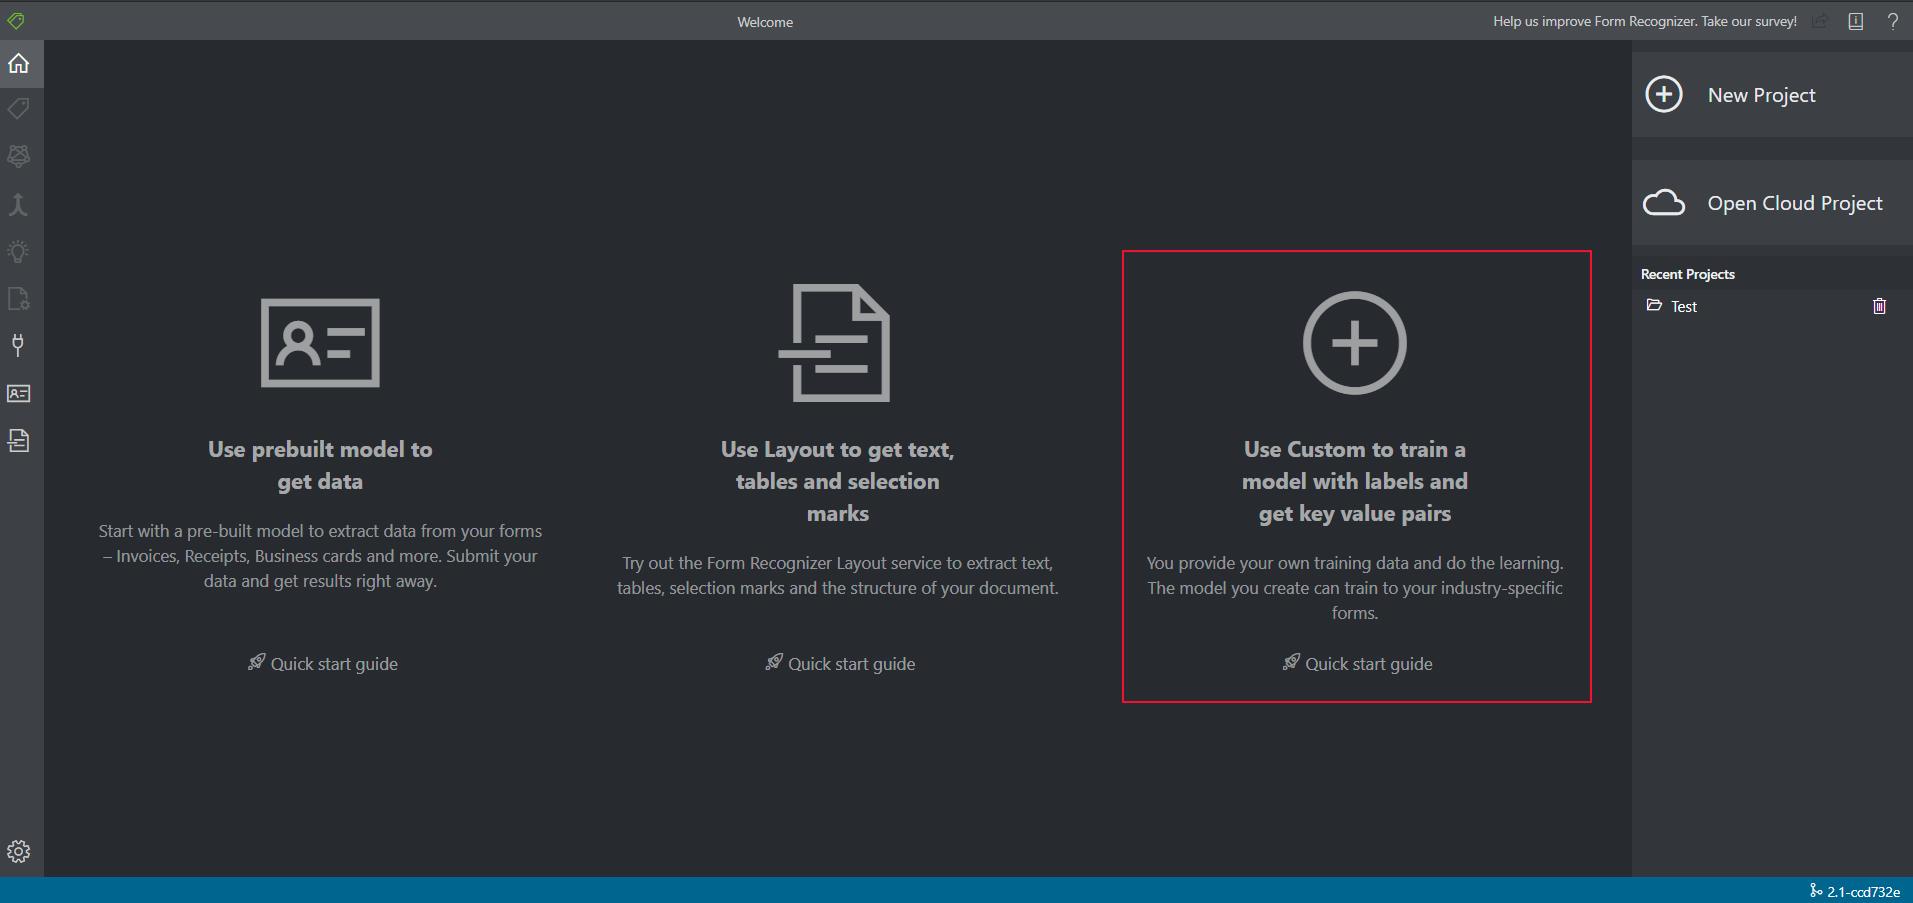Click the Layout service description paragraph

tap(838, 576)
